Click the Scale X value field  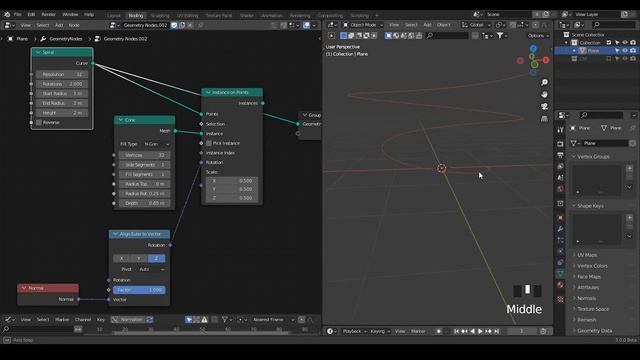232,181
